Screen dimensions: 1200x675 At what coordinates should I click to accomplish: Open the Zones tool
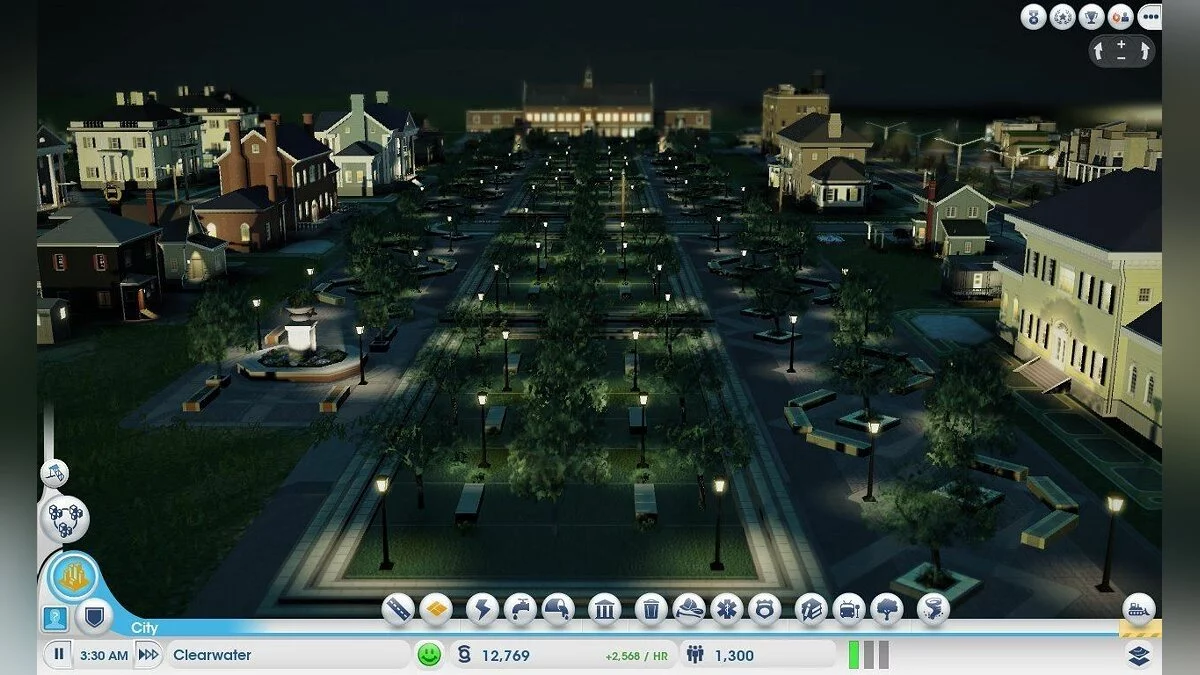pos(436,609)
